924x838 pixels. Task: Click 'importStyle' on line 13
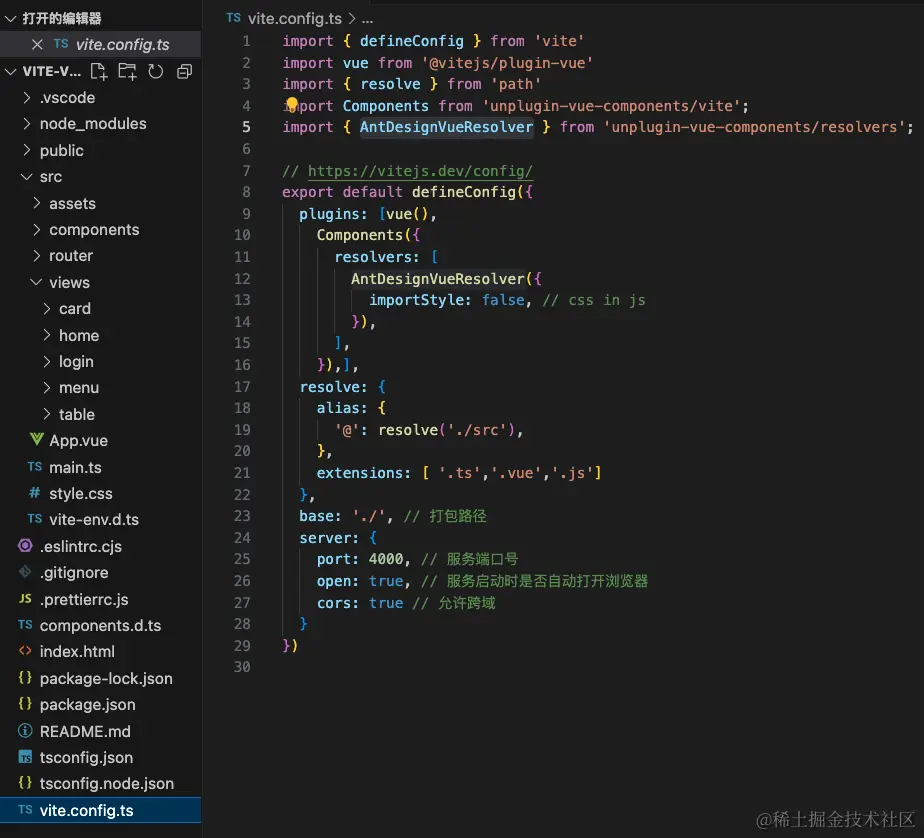417,300
